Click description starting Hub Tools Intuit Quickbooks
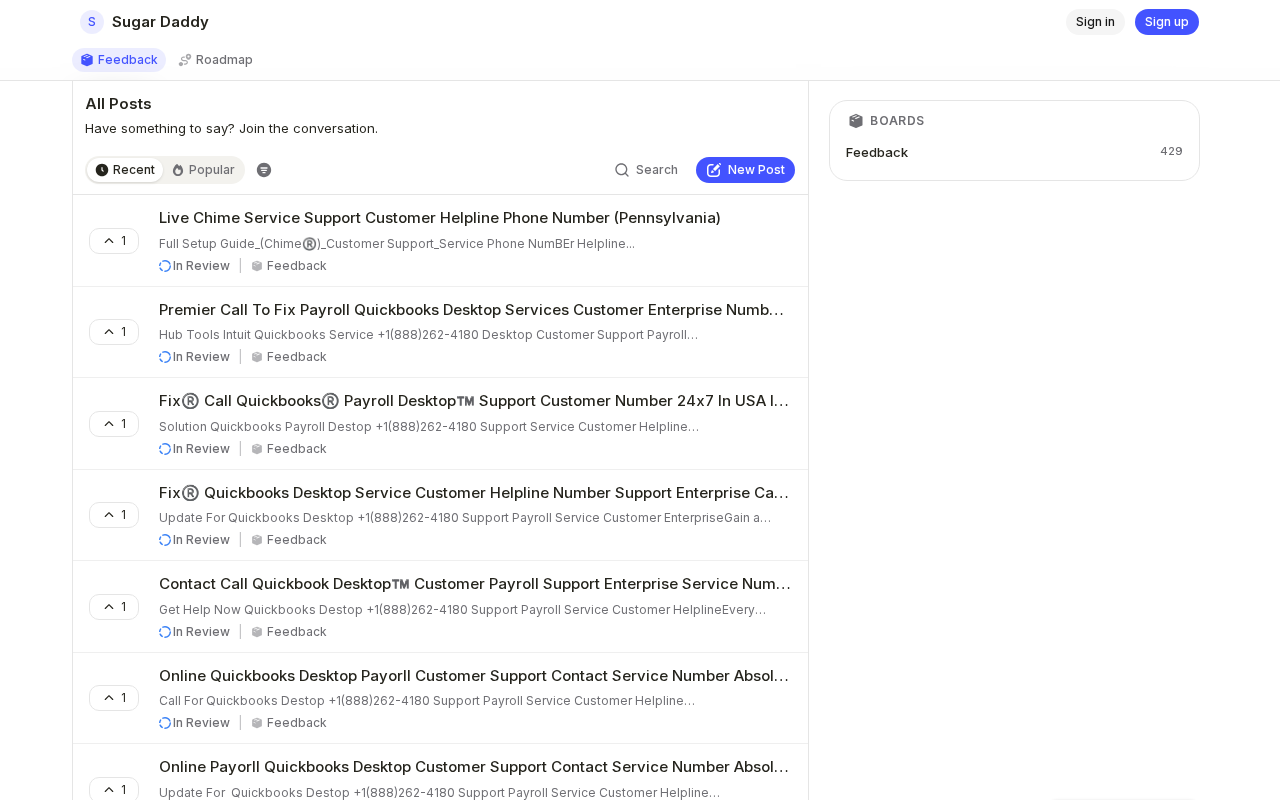1280x800 pixels. 428,335
